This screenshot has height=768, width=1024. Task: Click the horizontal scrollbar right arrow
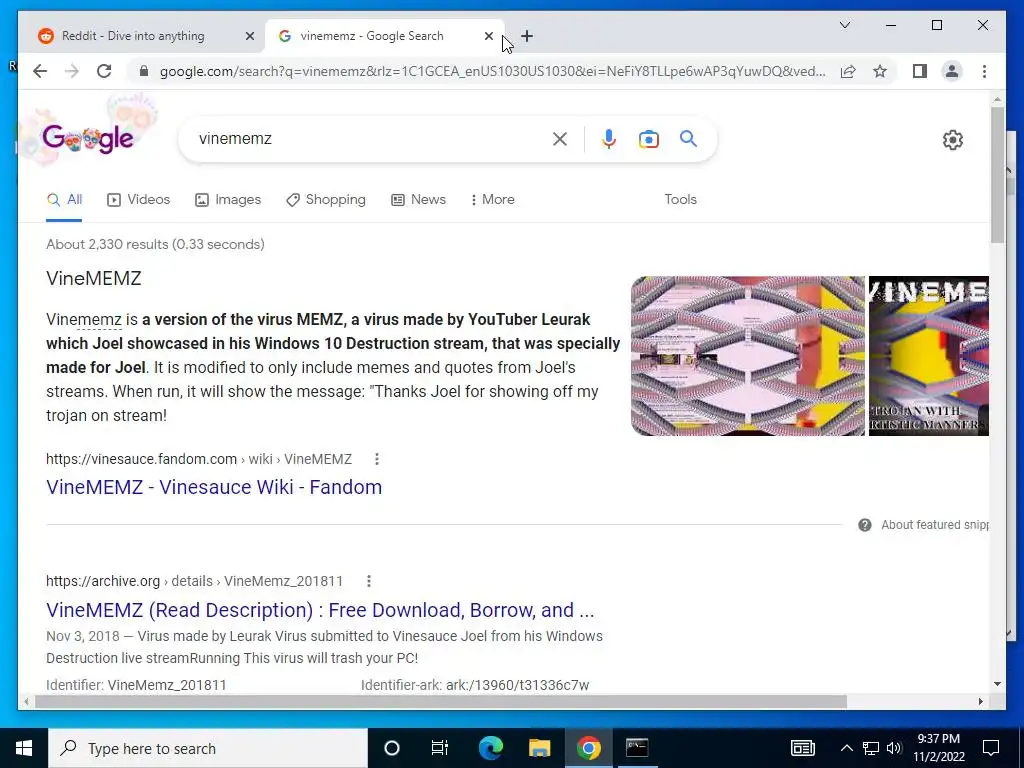click(980, 701)
